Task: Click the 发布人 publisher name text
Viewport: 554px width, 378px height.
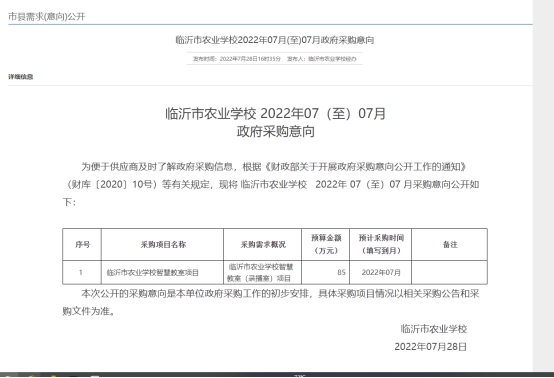Action: coord(322,59)
